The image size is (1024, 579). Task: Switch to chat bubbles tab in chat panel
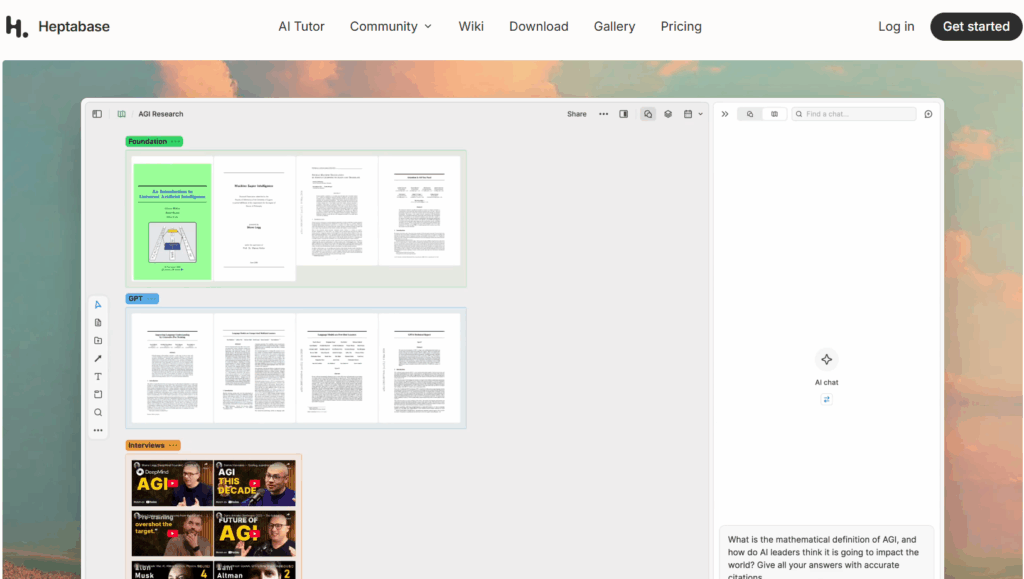(750, 114)
